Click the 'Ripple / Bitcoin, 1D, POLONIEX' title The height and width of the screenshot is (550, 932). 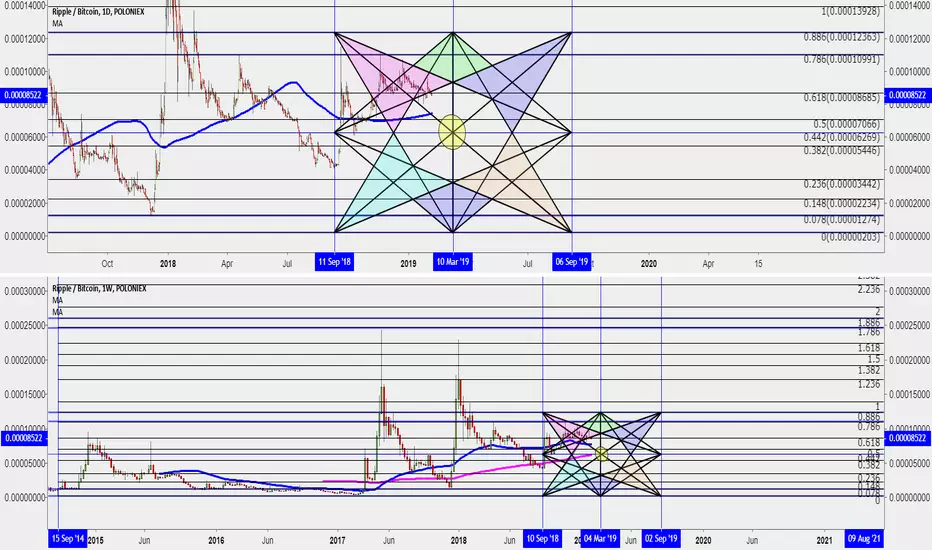(x=98, y=12)
